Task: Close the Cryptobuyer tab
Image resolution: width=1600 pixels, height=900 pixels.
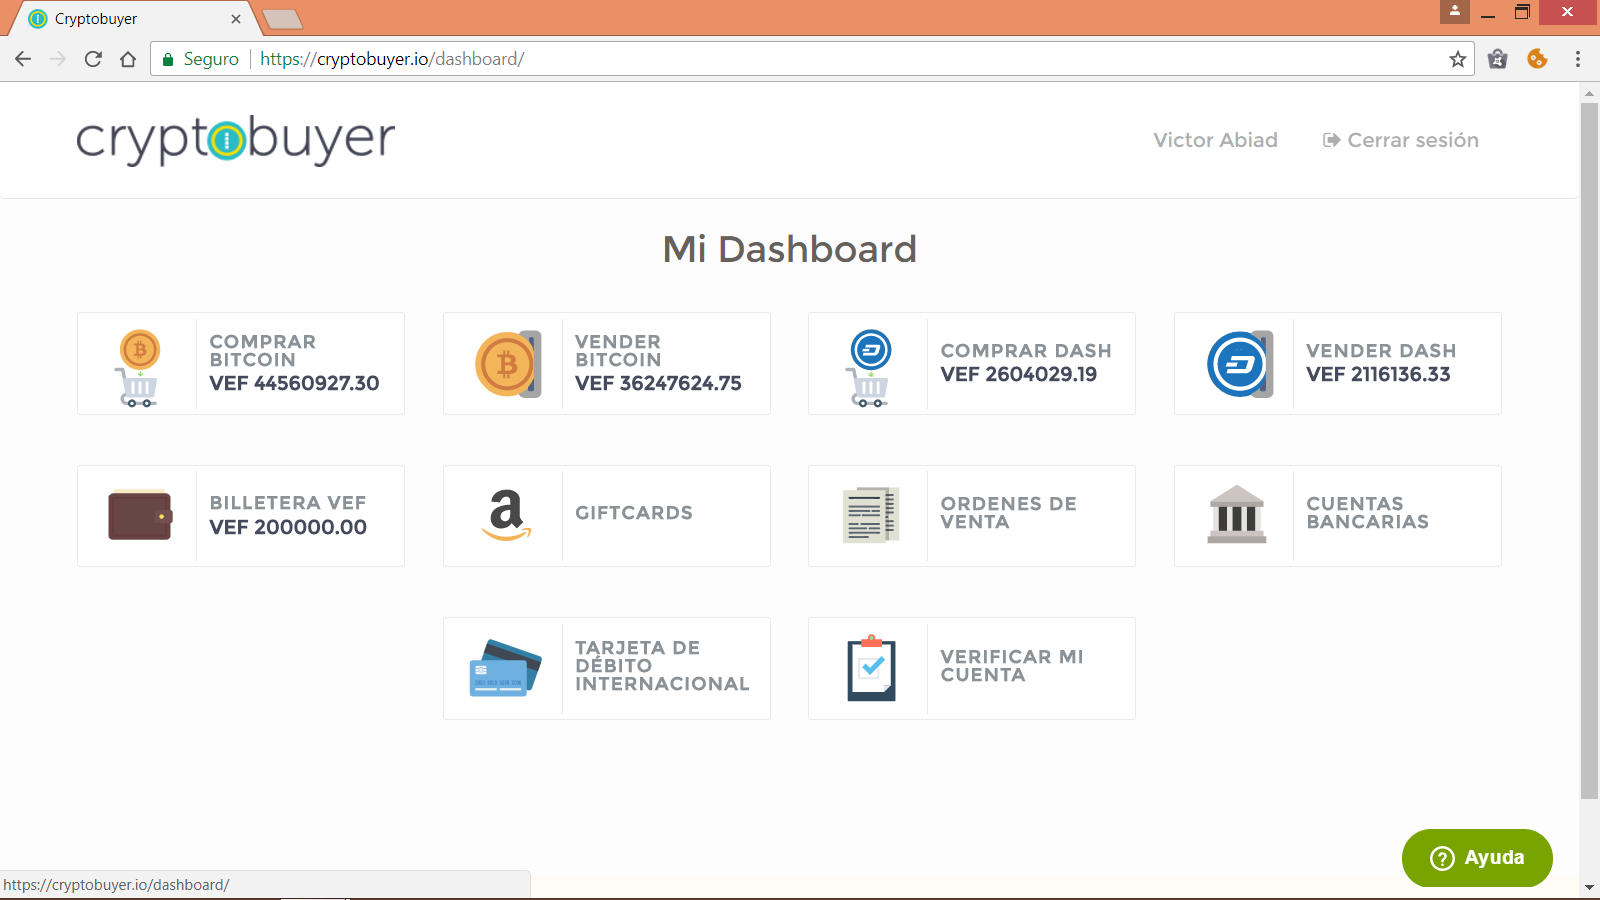Action: (236, 19)
